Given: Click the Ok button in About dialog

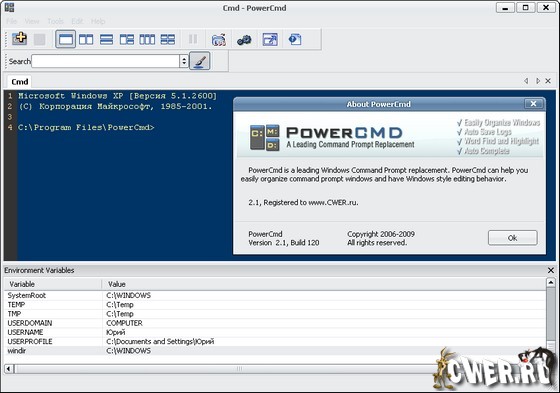Looking at the screenshot, I should tap(512, 238).
